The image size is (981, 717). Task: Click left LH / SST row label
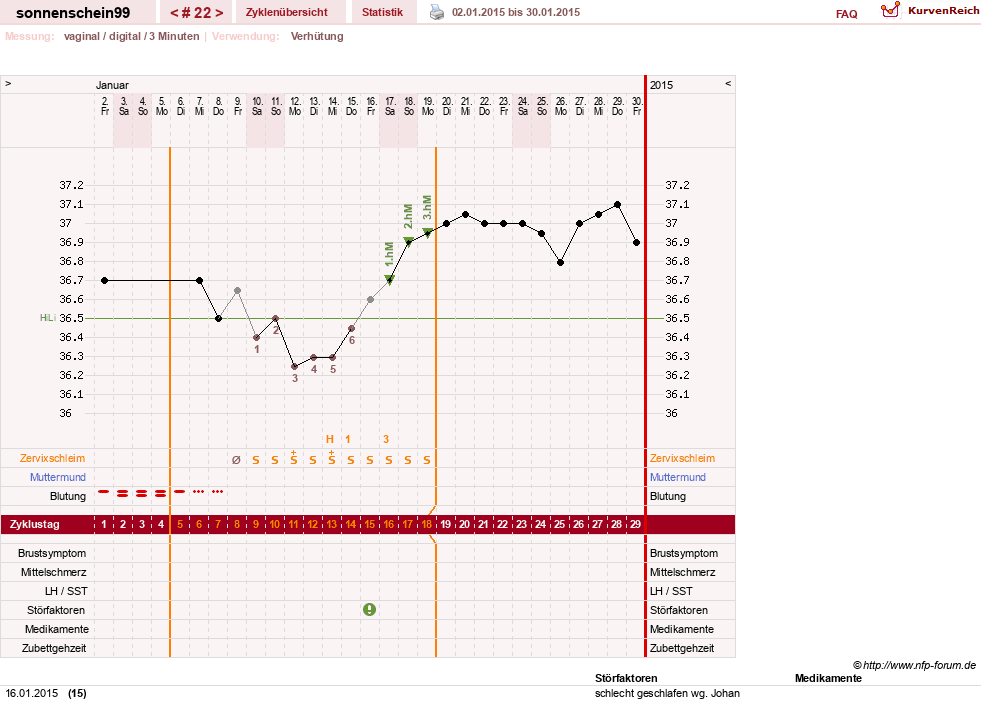66,591
